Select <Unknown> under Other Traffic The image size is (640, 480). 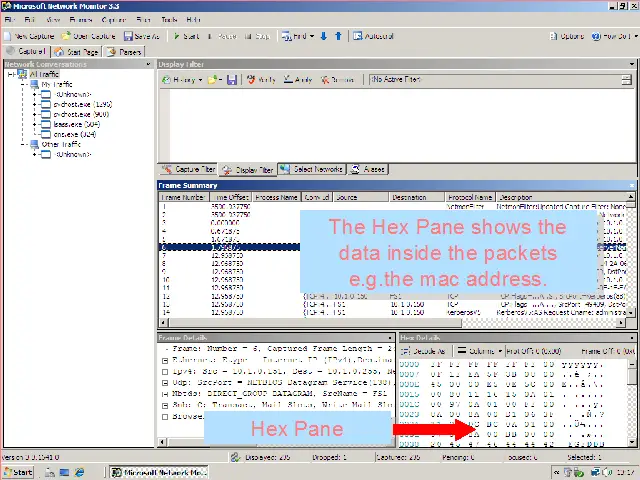coord(73,154)
